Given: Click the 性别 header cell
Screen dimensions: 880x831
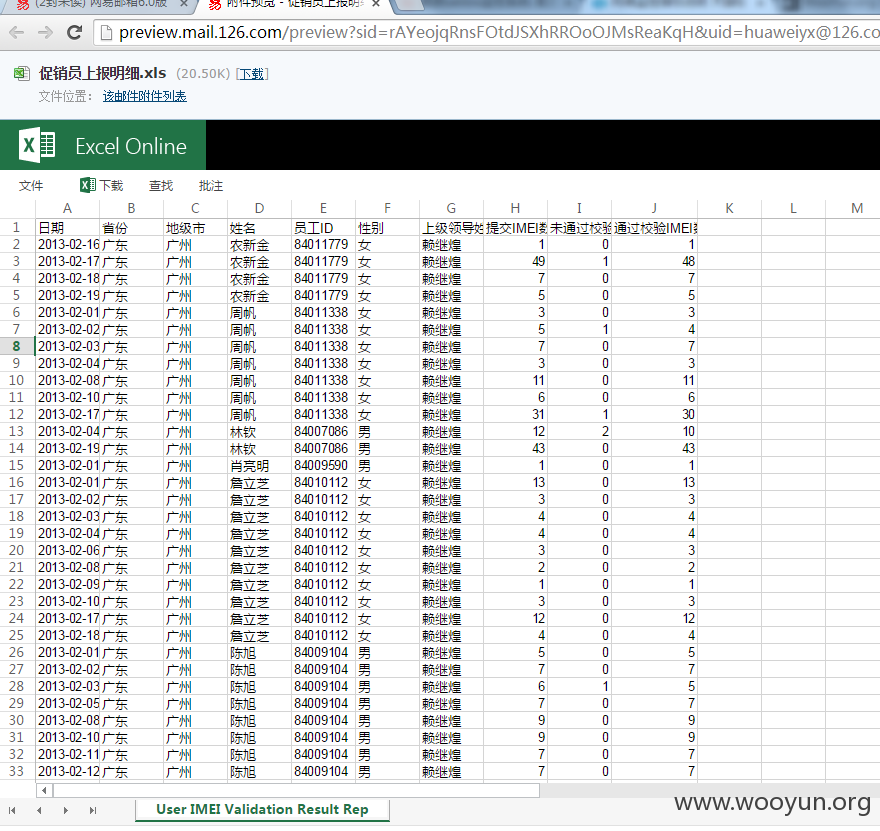Looking at the screenshot, I should point(387,228).
